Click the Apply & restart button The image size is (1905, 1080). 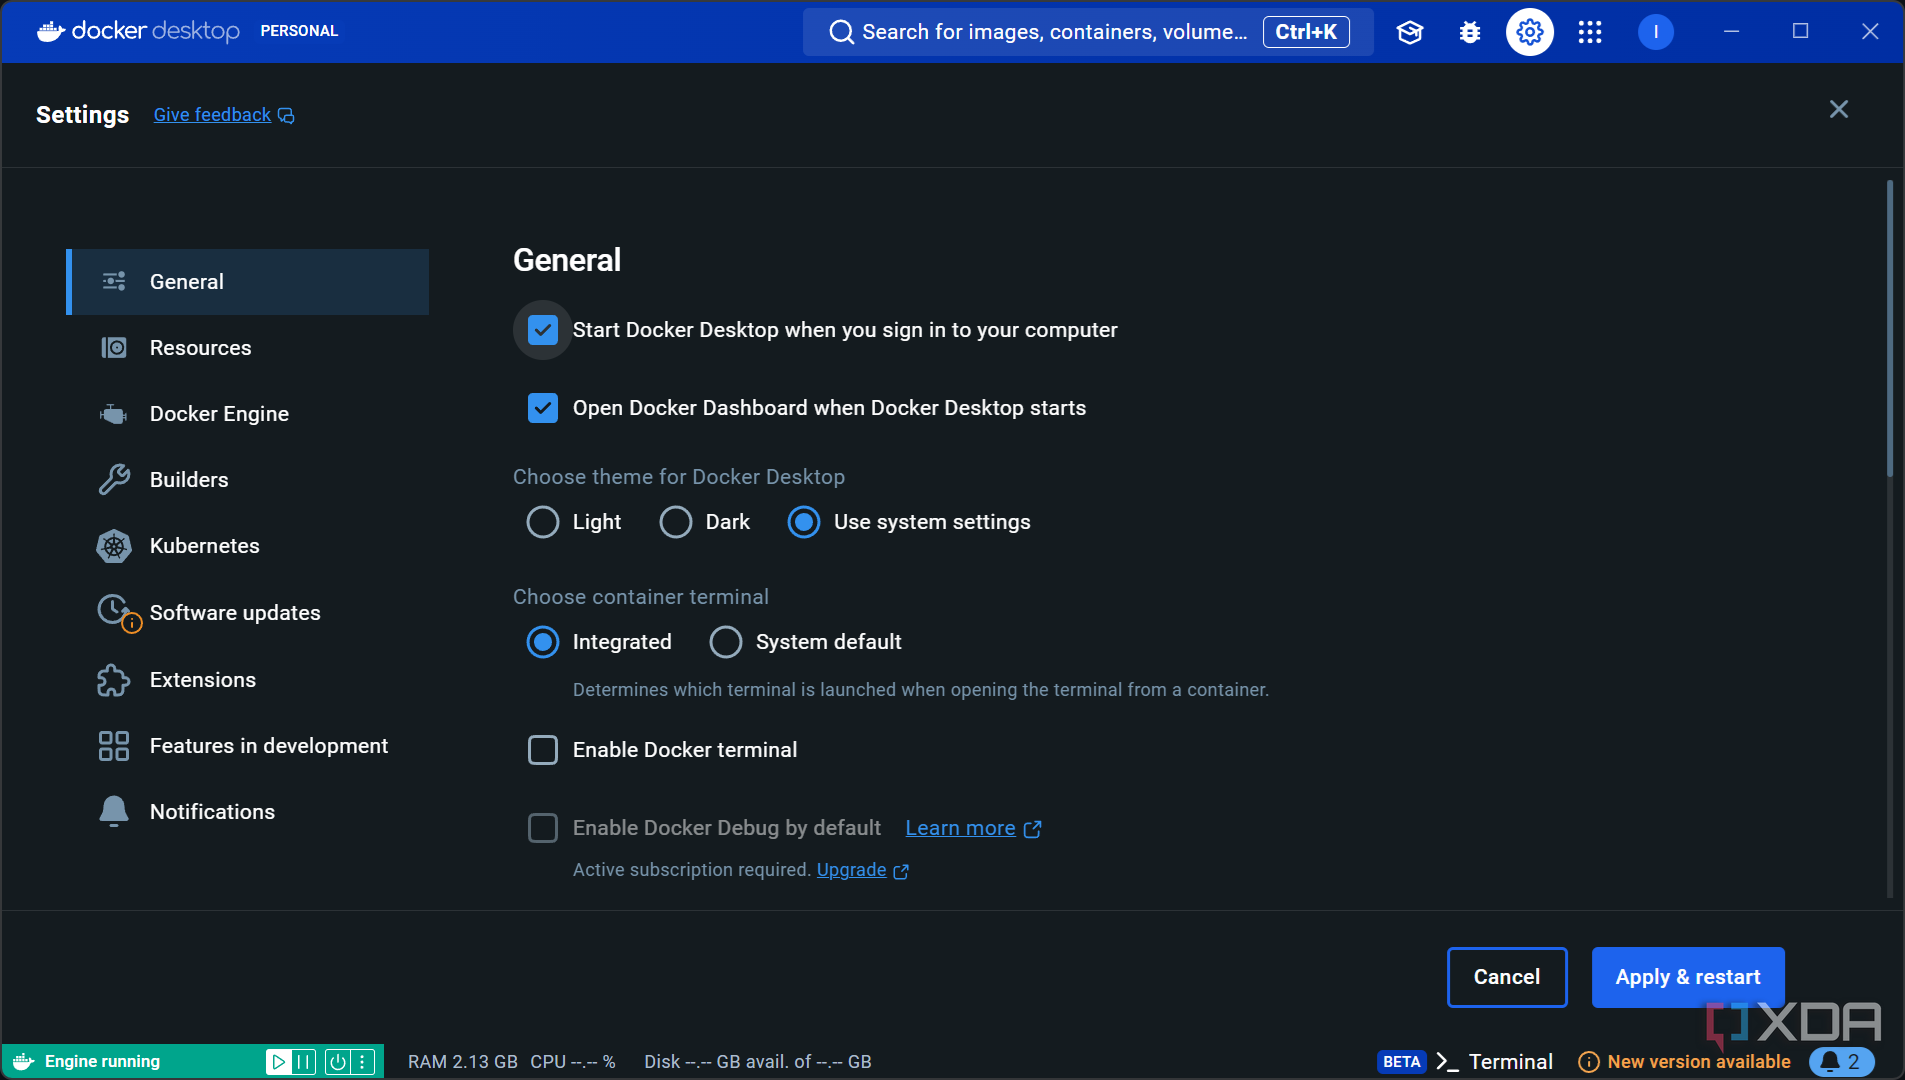tap(1688, 977)
